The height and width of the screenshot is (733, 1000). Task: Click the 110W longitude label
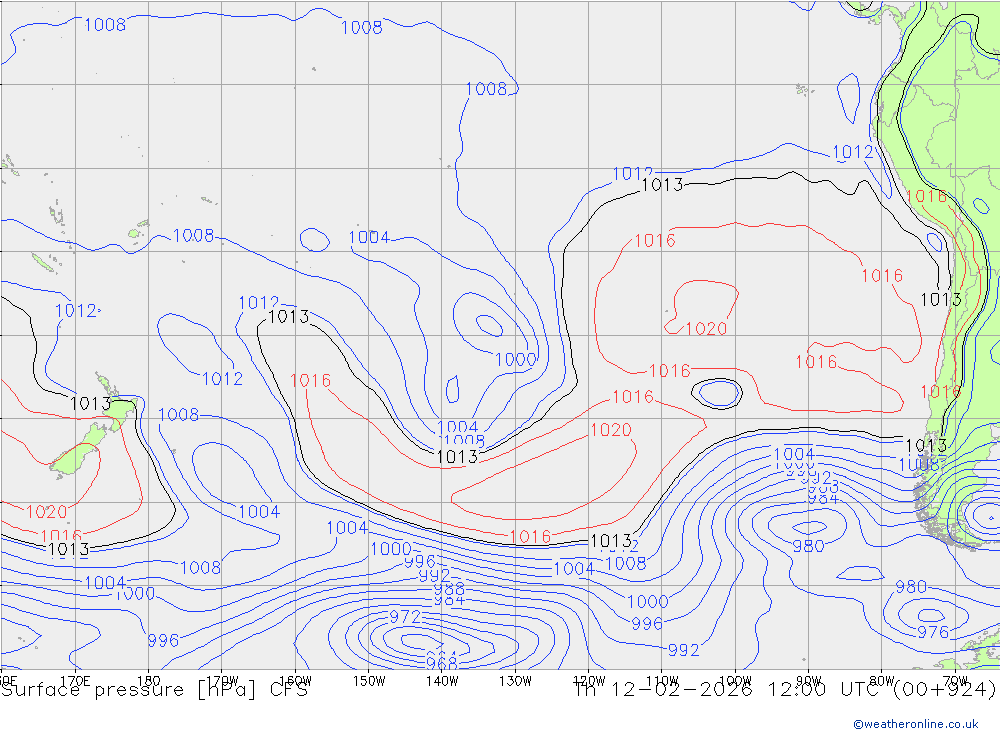(x=662, y=681)
